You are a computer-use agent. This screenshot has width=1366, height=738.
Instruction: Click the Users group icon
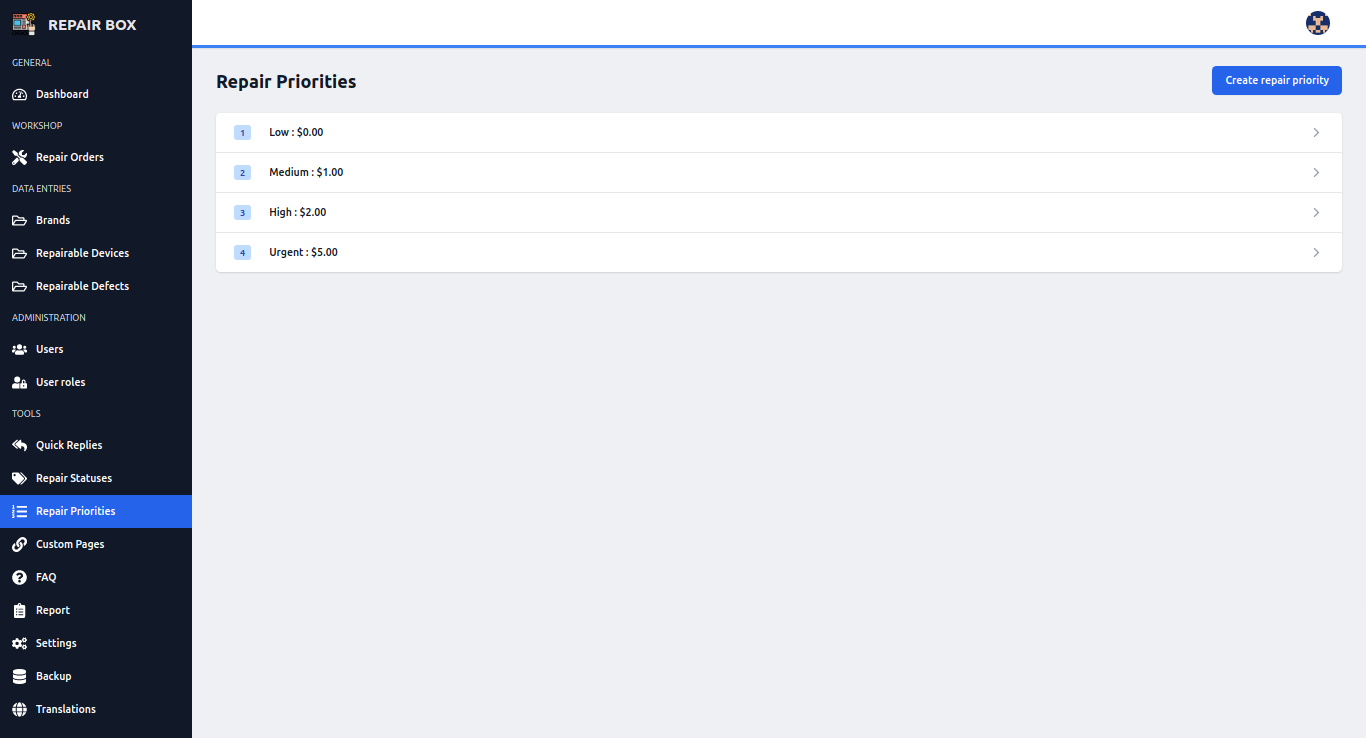(20, 349)
